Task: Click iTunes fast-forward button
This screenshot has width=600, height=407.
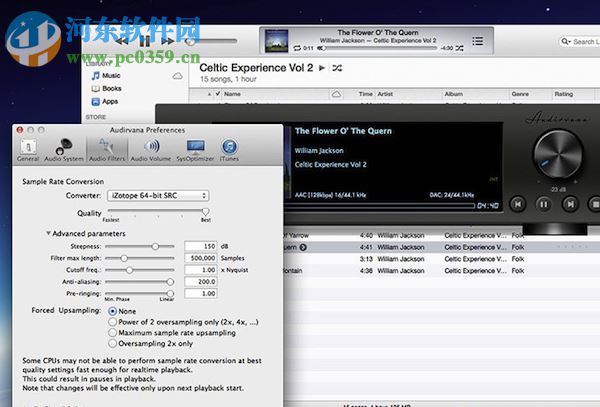Action: [168, 41]
